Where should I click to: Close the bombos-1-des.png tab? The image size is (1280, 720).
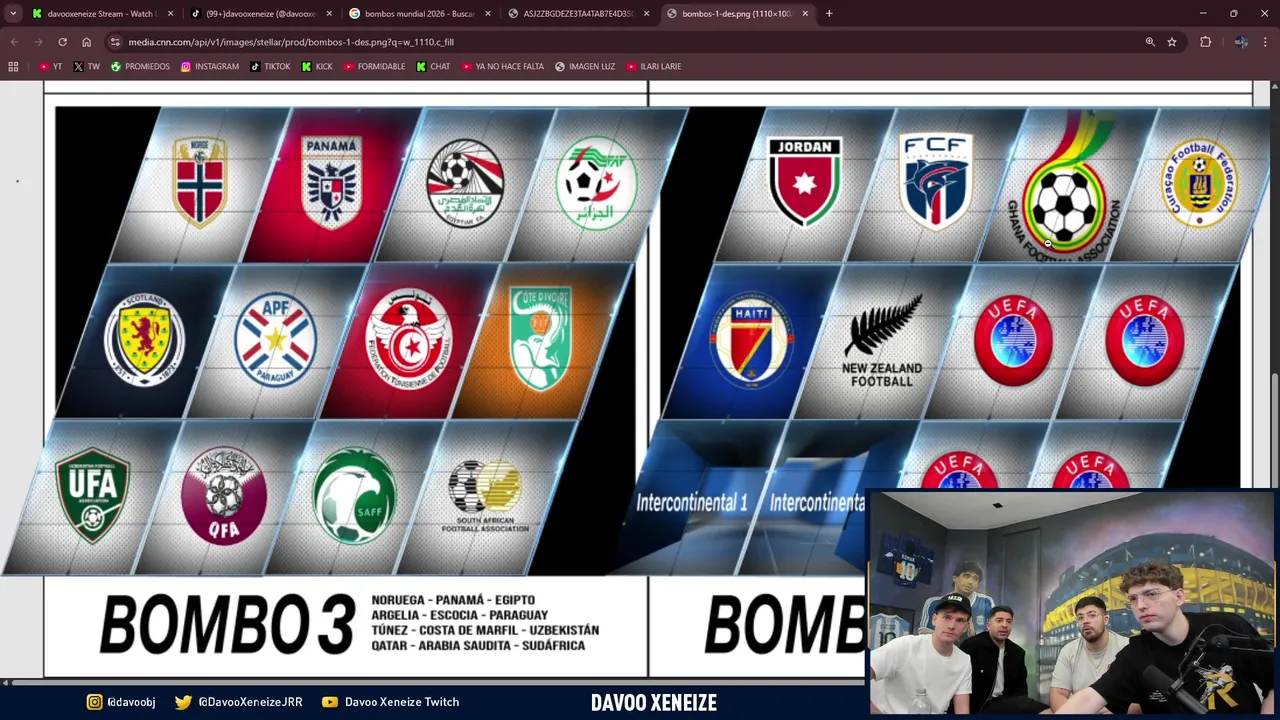[805, 14]
